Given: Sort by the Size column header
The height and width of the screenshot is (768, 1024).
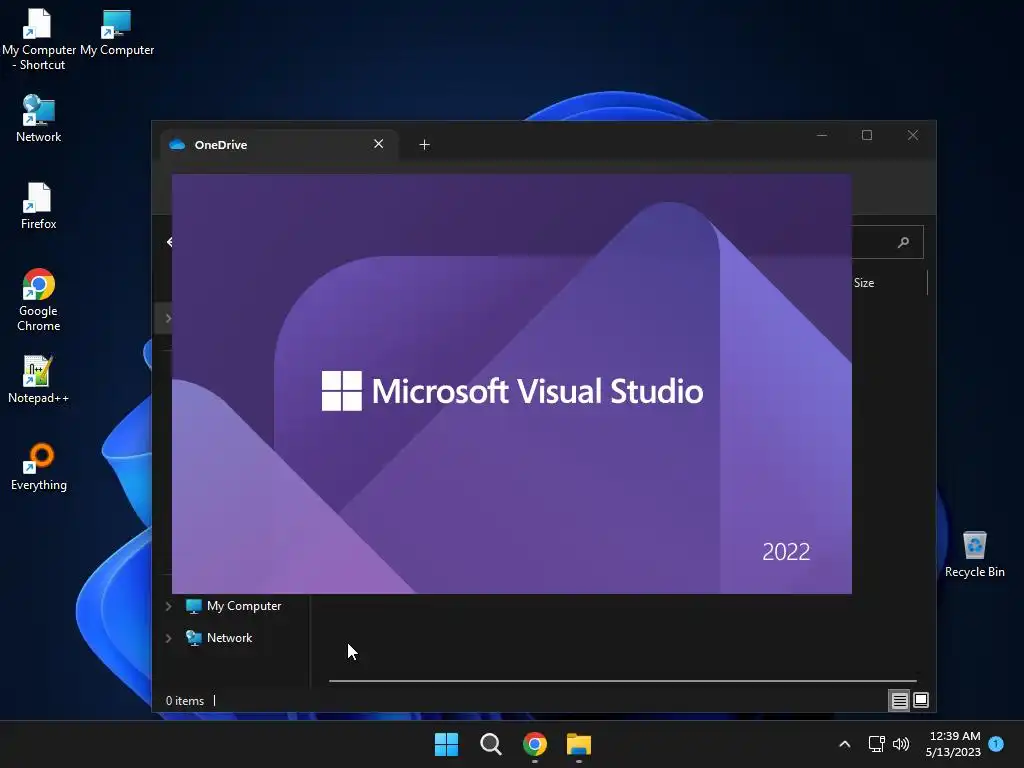Looking at the screenshot, I should (864, 283).
